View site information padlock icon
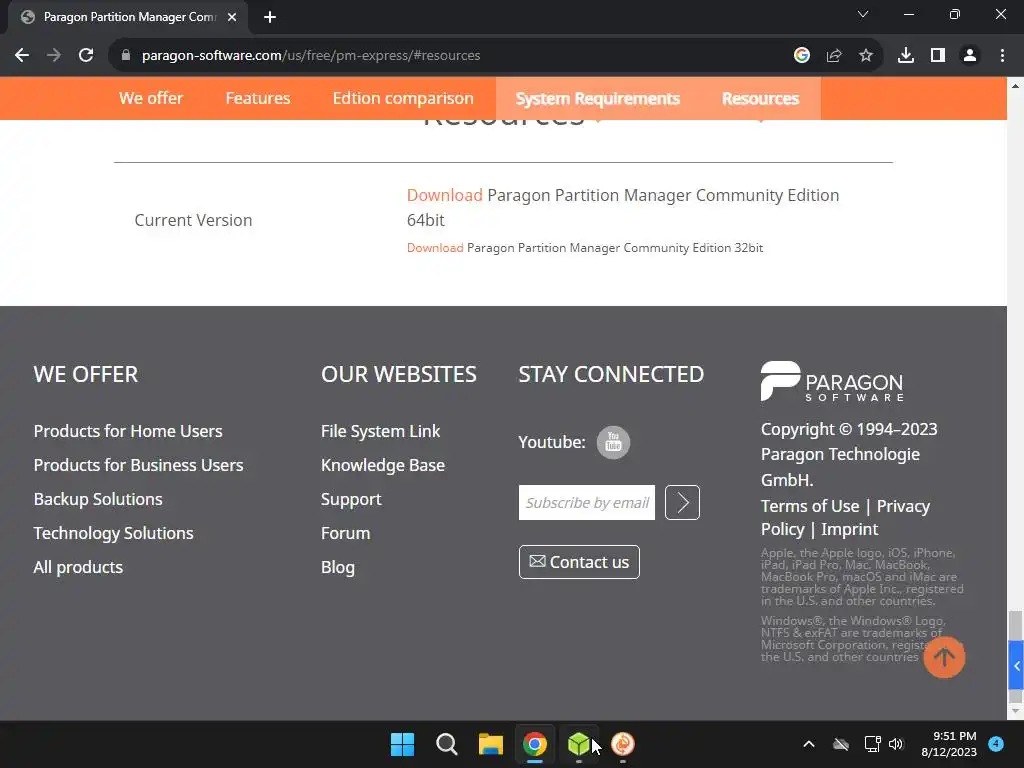The image size is (1024, 768). tap(126, 56)
